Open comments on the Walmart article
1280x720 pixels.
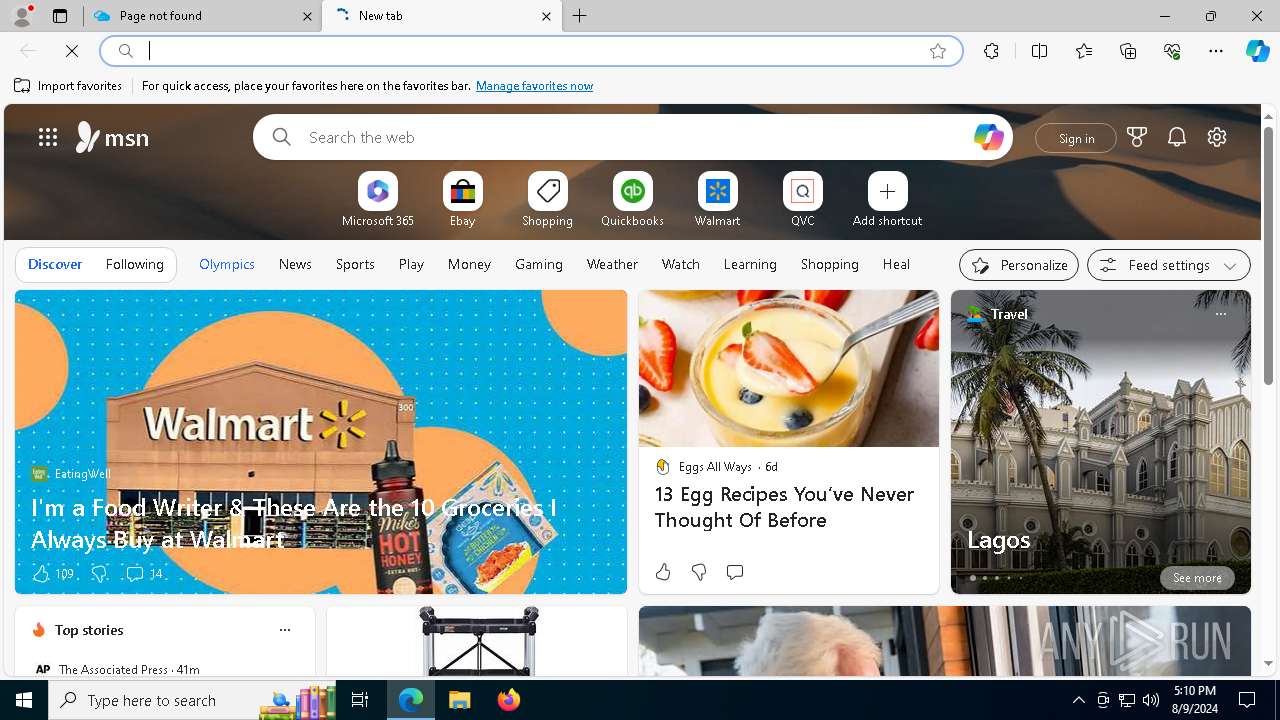click(144, 573)
